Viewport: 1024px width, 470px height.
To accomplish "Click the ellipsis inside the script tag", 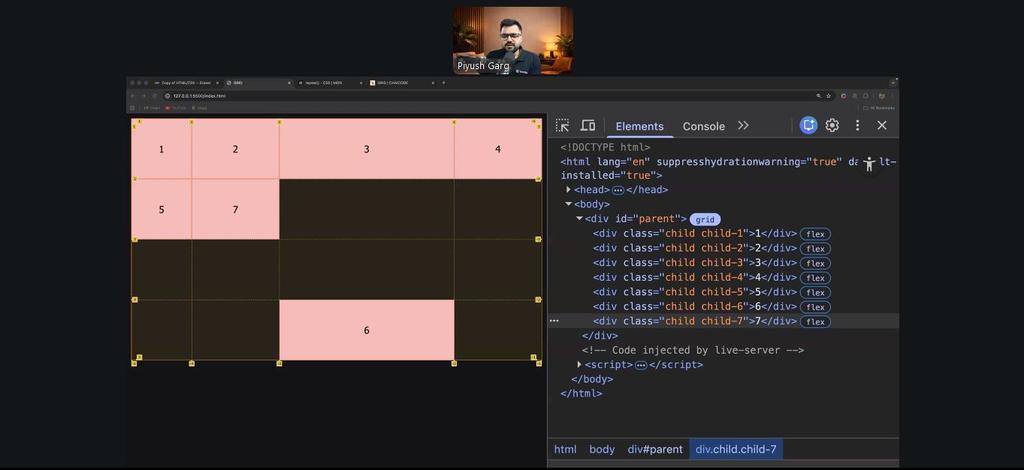I will click(x=641, y=365).
